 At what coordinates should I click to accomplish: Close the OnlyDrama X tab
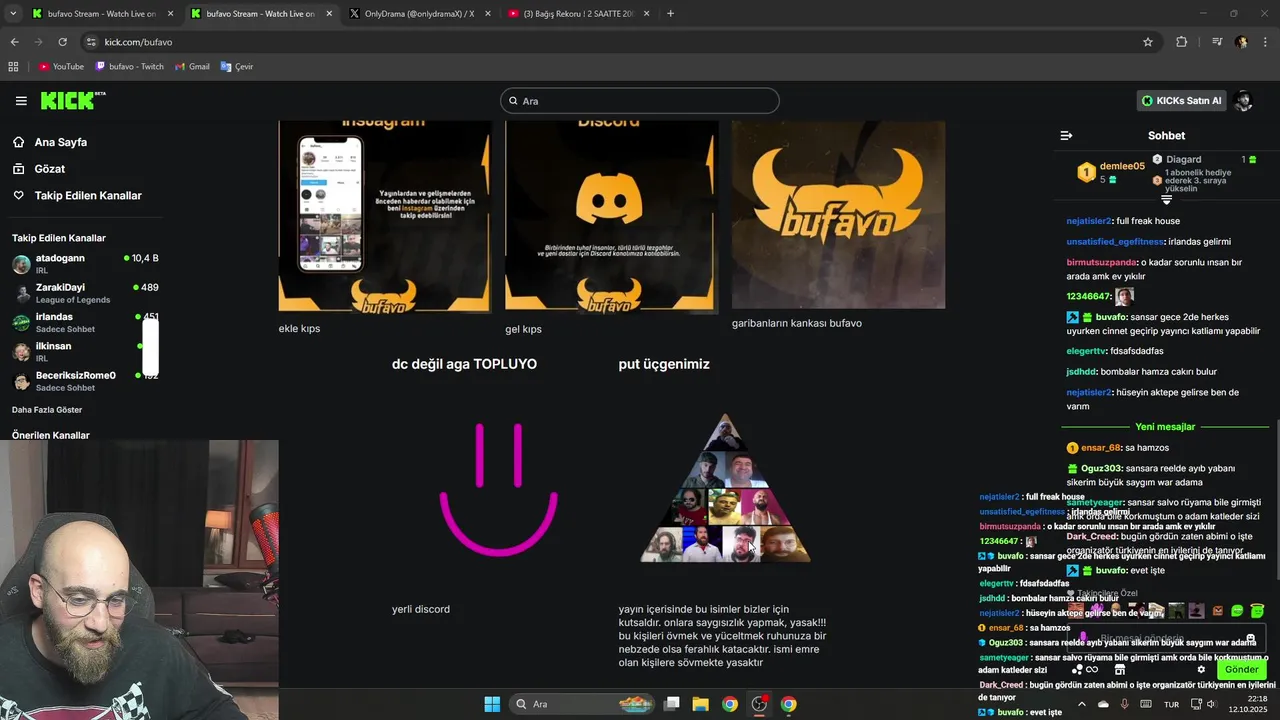point(487,14)
